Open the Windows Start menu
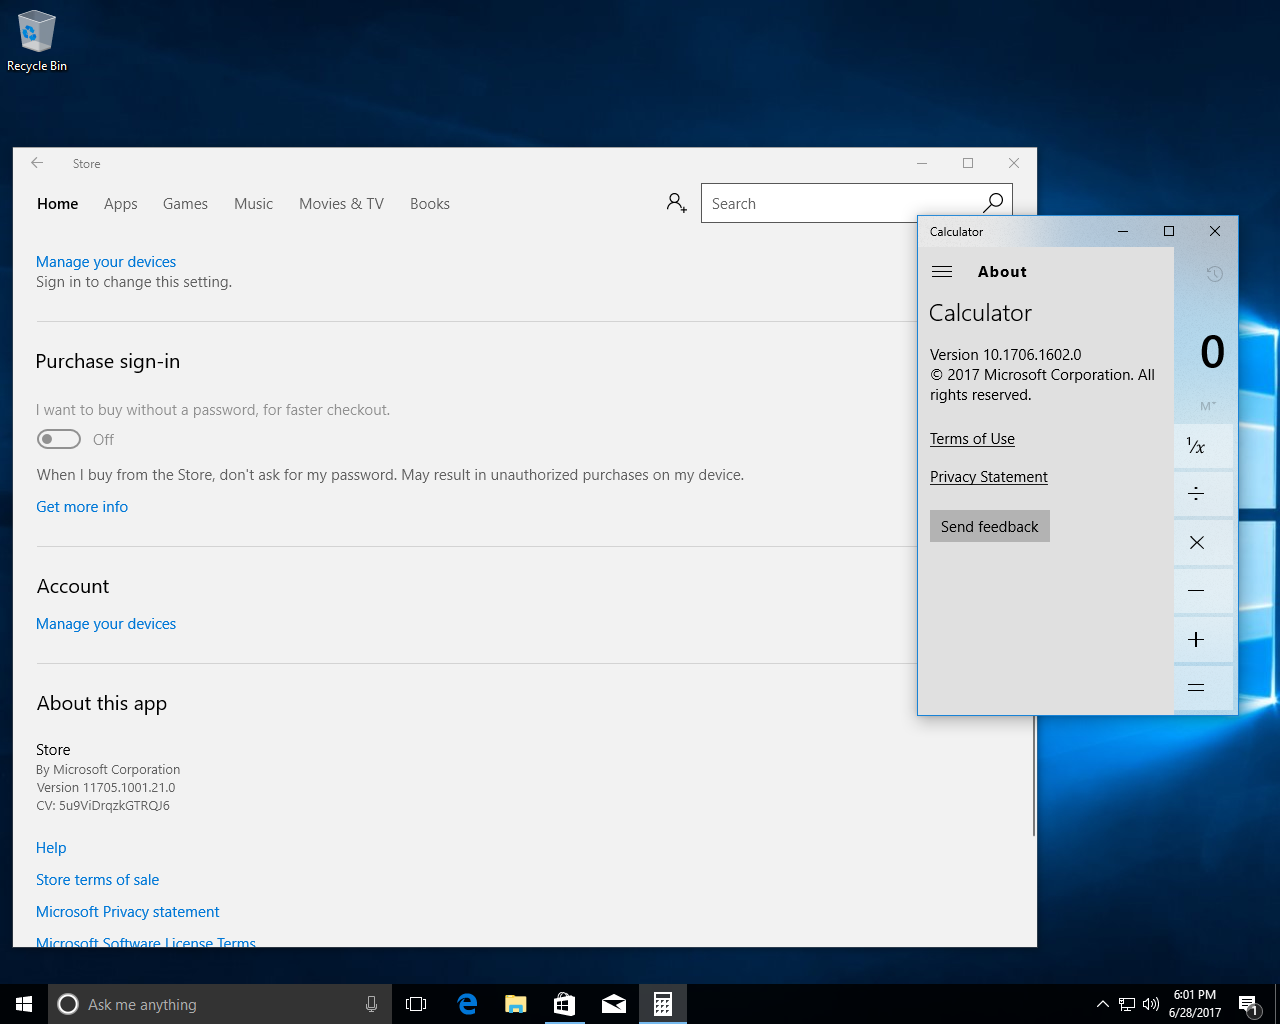 click(24, 1004)
